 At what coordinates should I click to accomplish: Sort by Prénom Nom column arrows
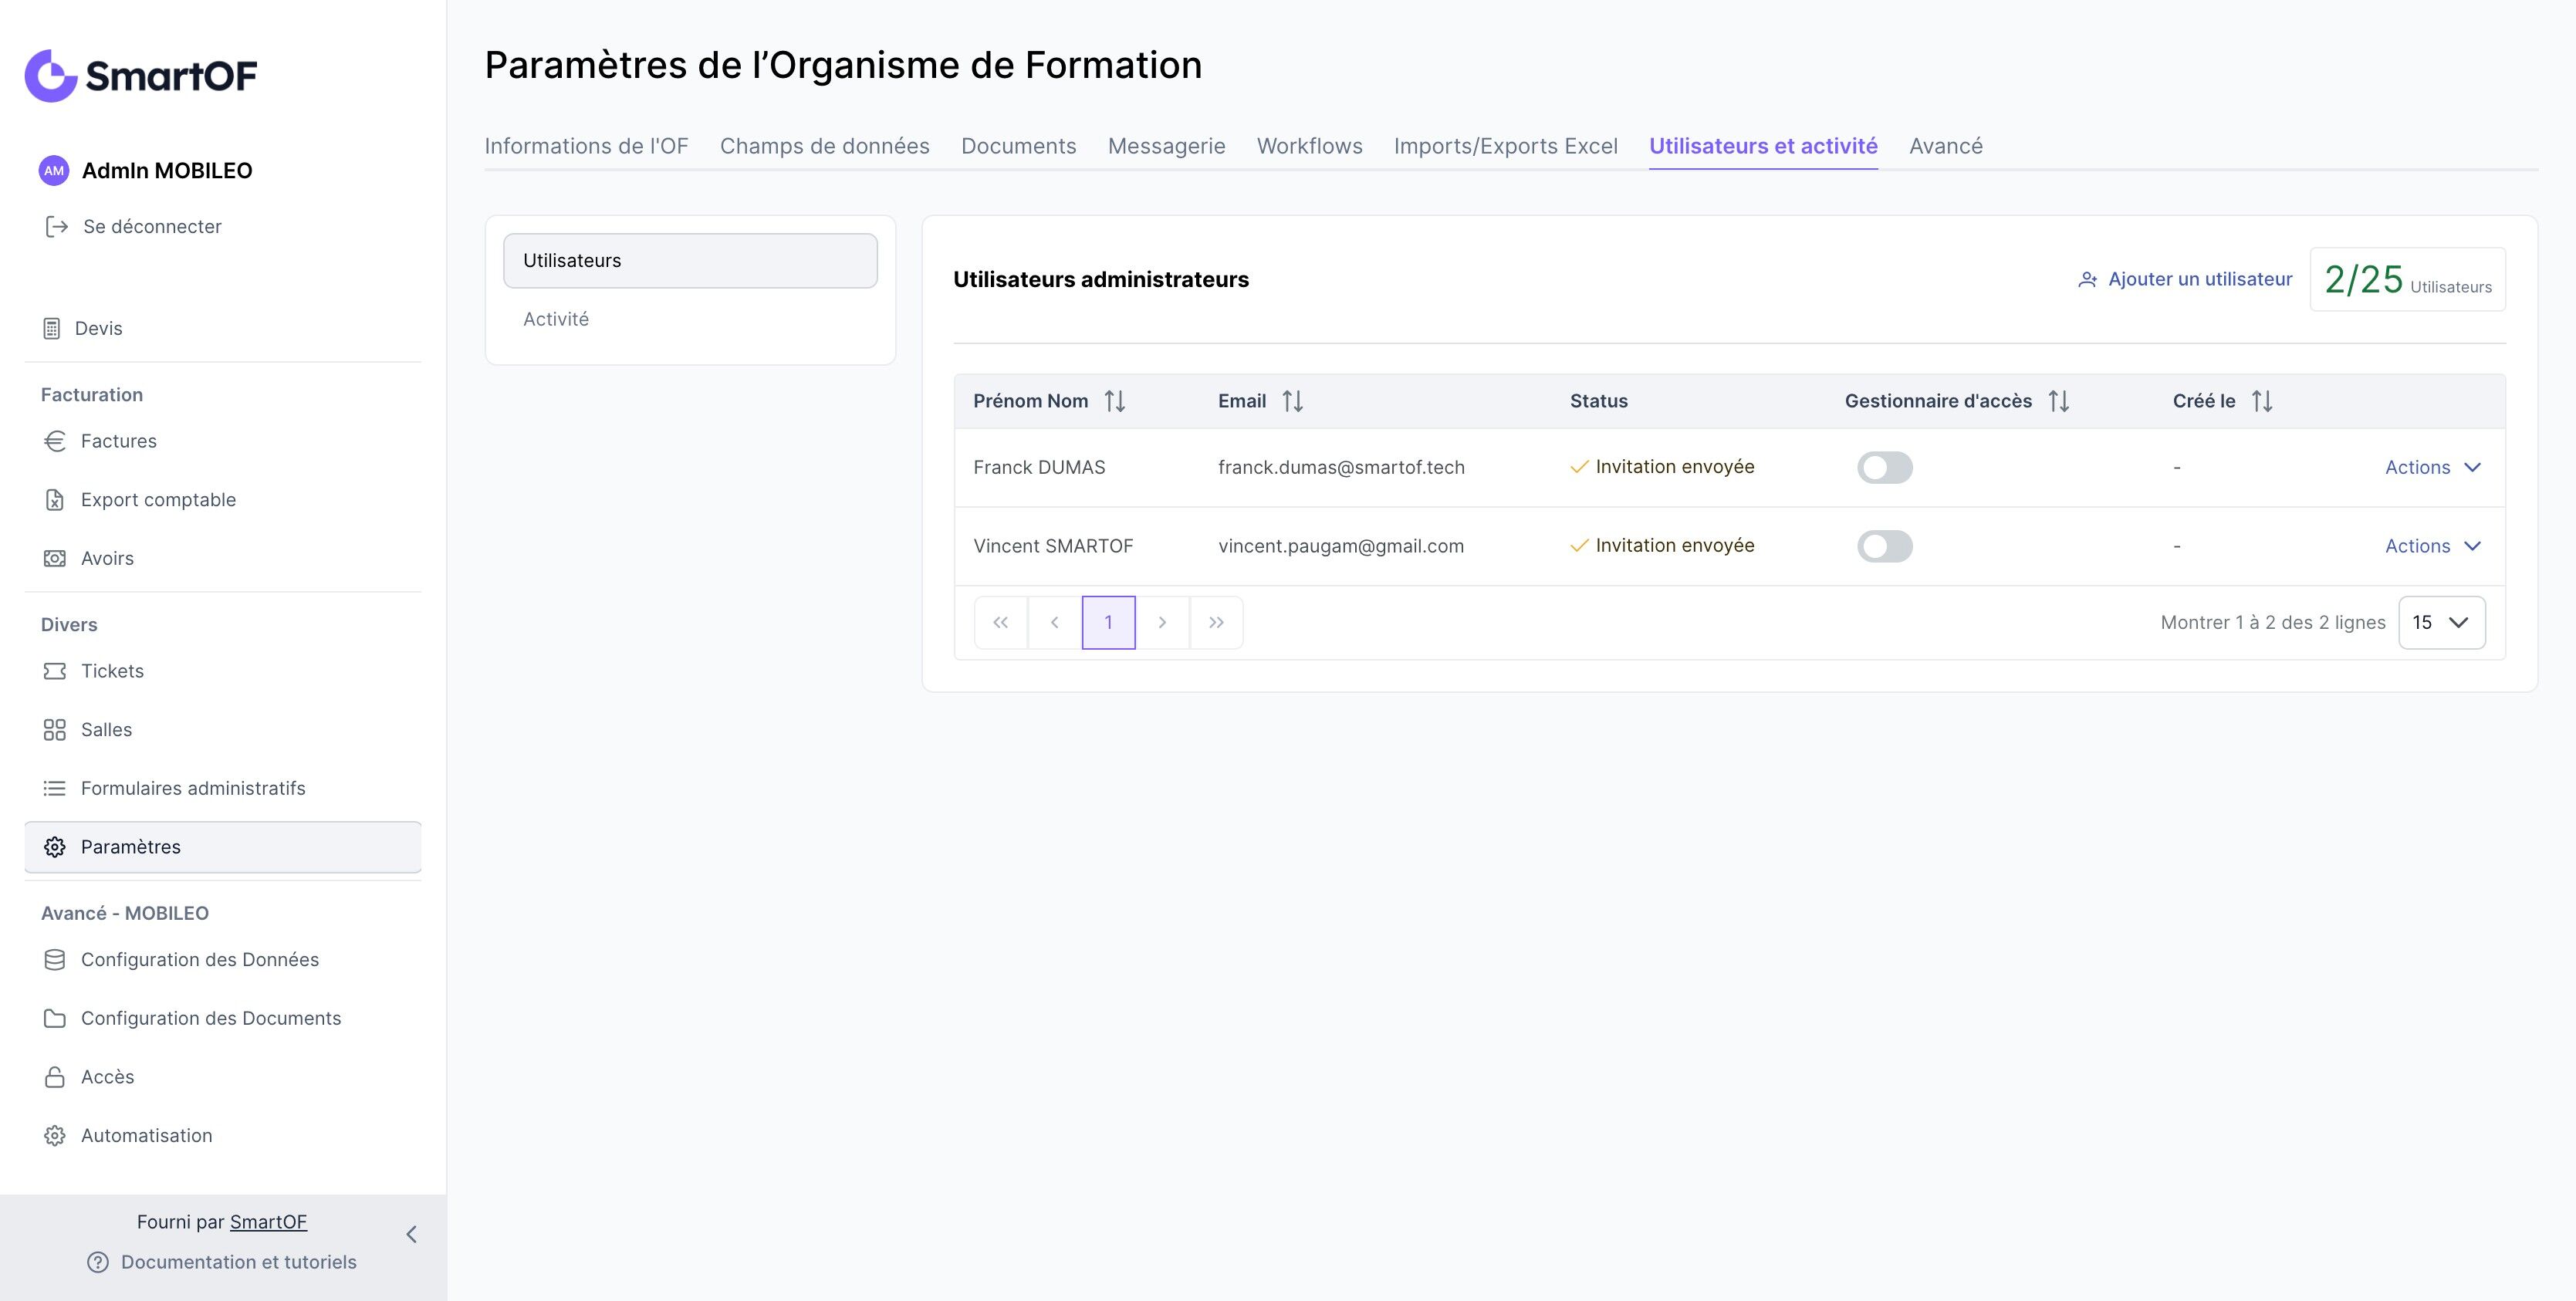tap(1115, 402)
